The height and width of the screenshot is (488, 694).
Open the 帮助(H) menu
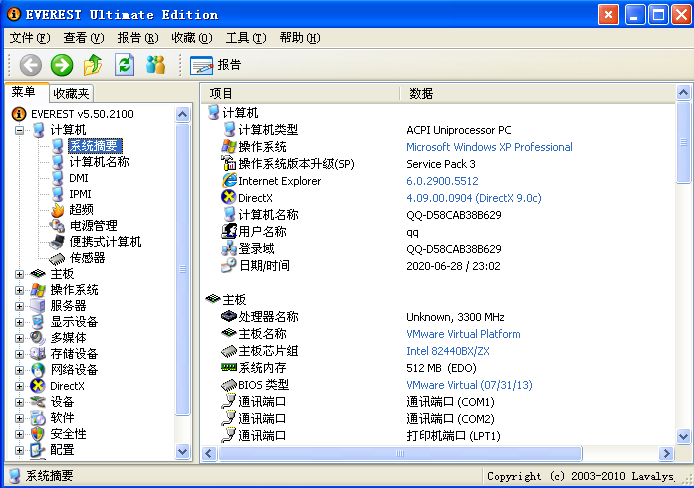[x=300, y=38]
